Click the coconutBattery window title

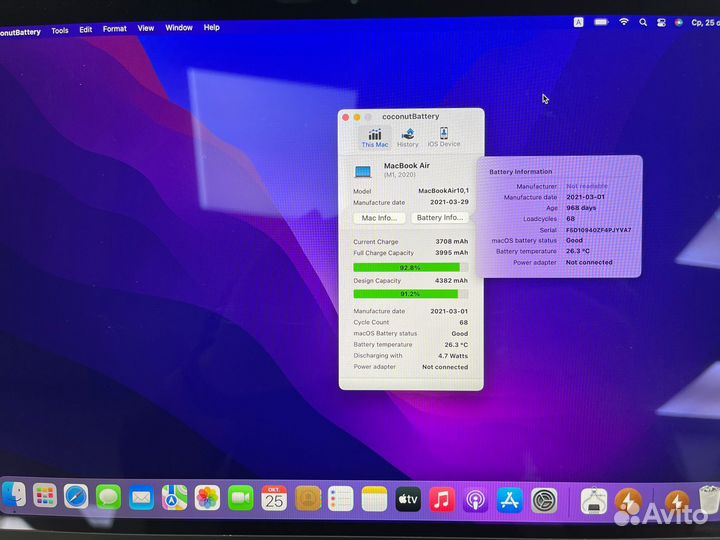[411, 117]
